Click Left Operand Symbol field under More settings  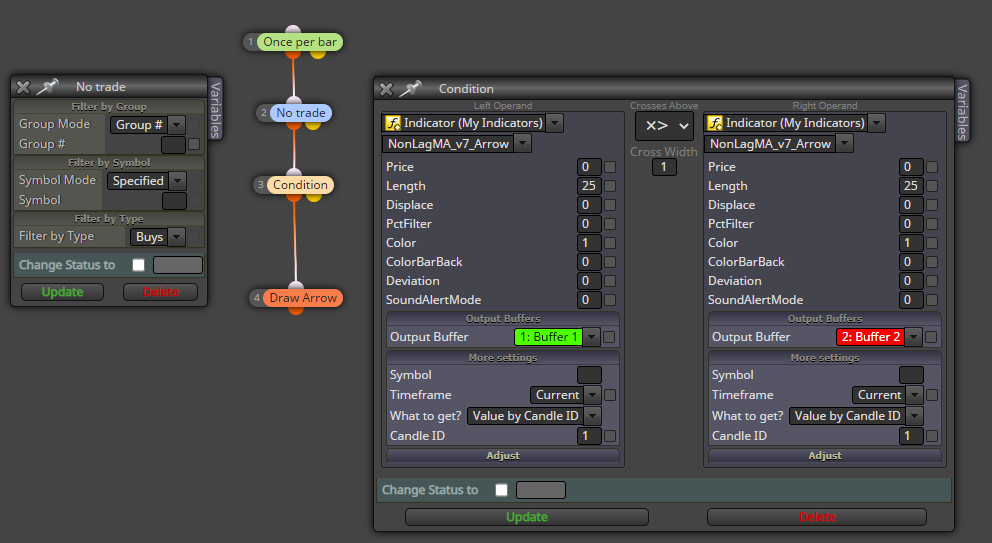[x=589, y=375]
